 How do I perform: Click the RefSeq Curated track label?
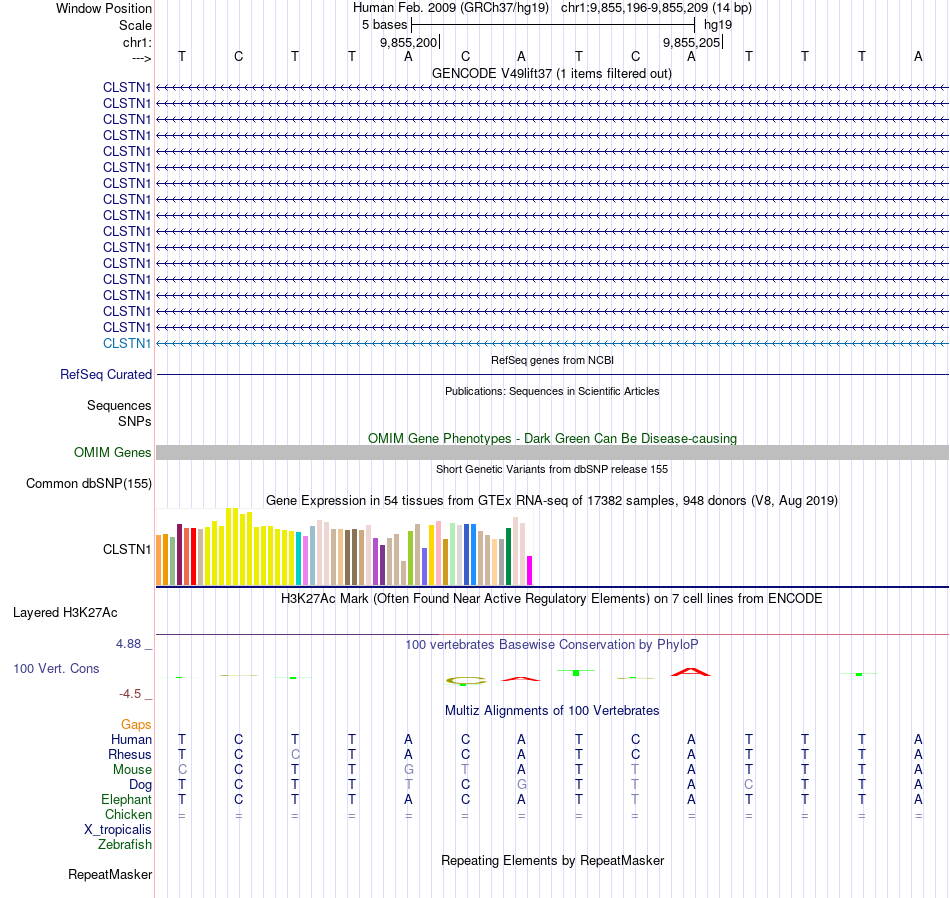pyautogui.click(x=106, y=374)
